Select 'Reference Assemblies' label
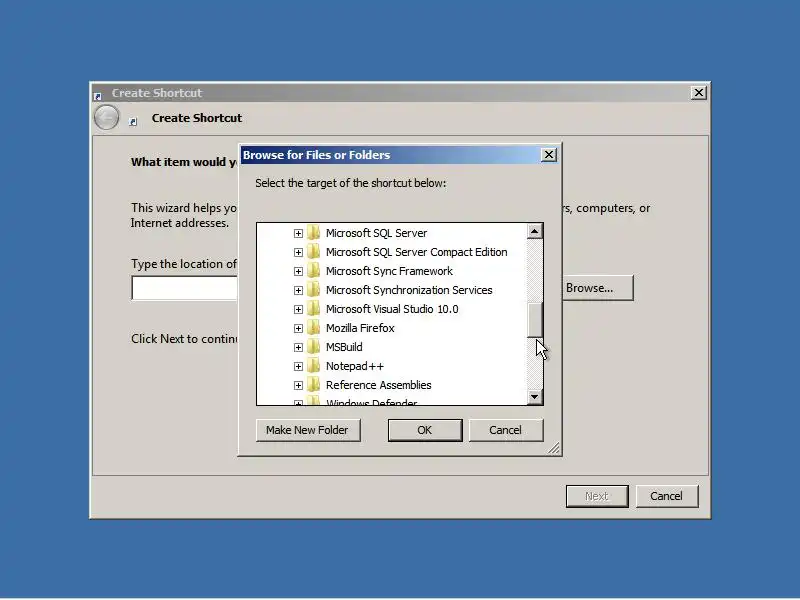The image size is (800, 600). coord(379,385)
